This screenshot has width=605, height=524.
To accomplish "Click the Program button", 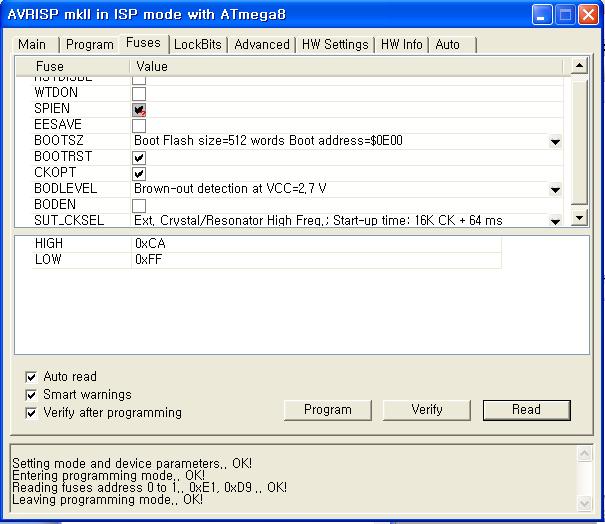I will (x=328, y=410).
